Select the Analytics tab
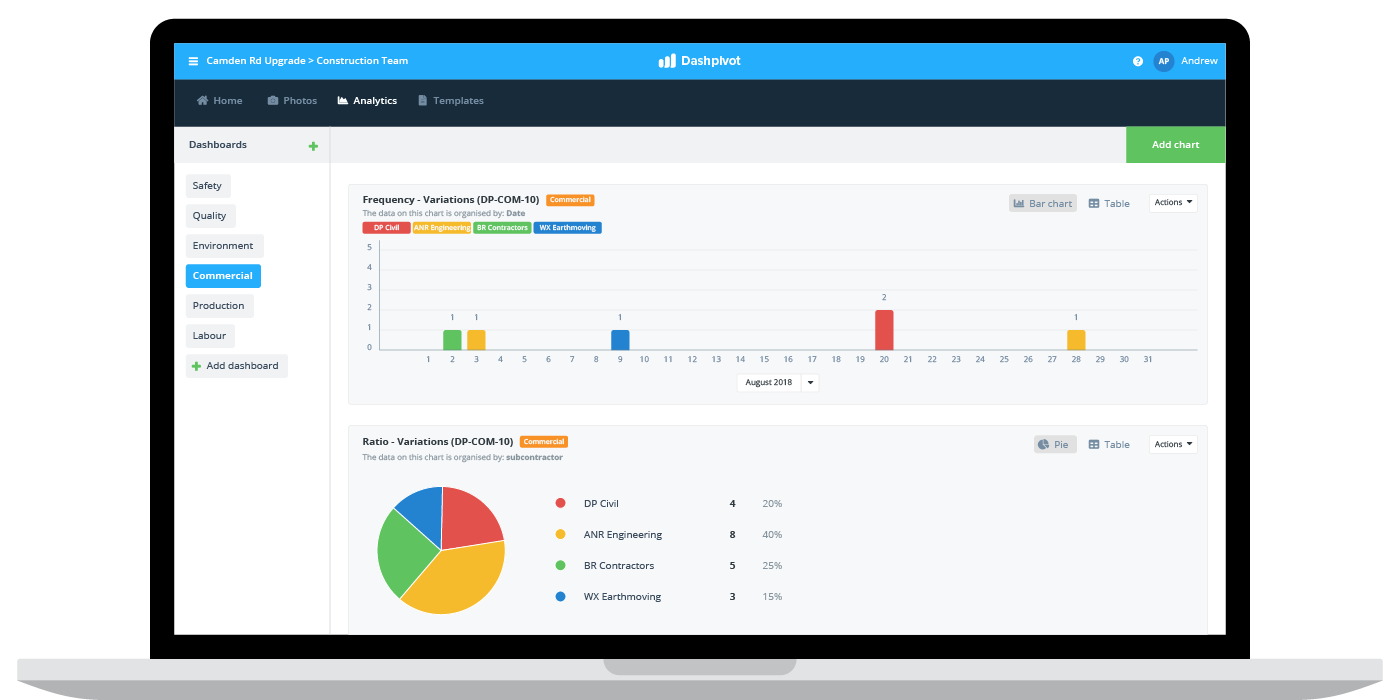This screenshot has width=1400, height=700. (x=367, y=101)
